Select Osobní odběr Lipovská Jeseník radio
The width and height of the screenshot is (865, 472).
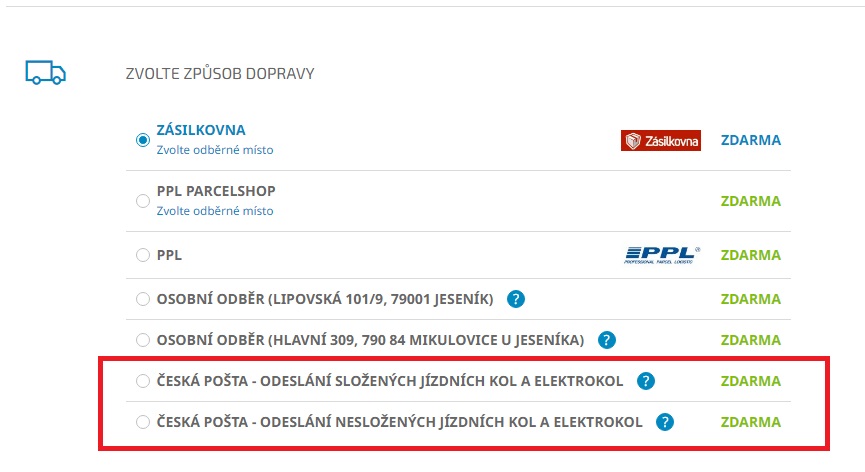[x=143, y=299]
